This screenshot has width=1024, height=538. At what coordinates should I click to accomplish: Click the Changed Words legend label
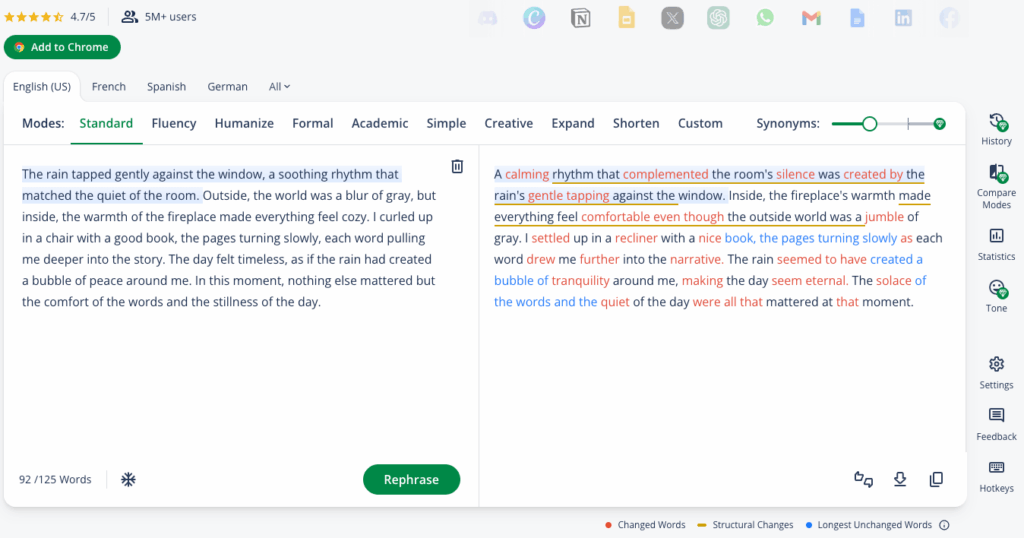click(651, 525)
